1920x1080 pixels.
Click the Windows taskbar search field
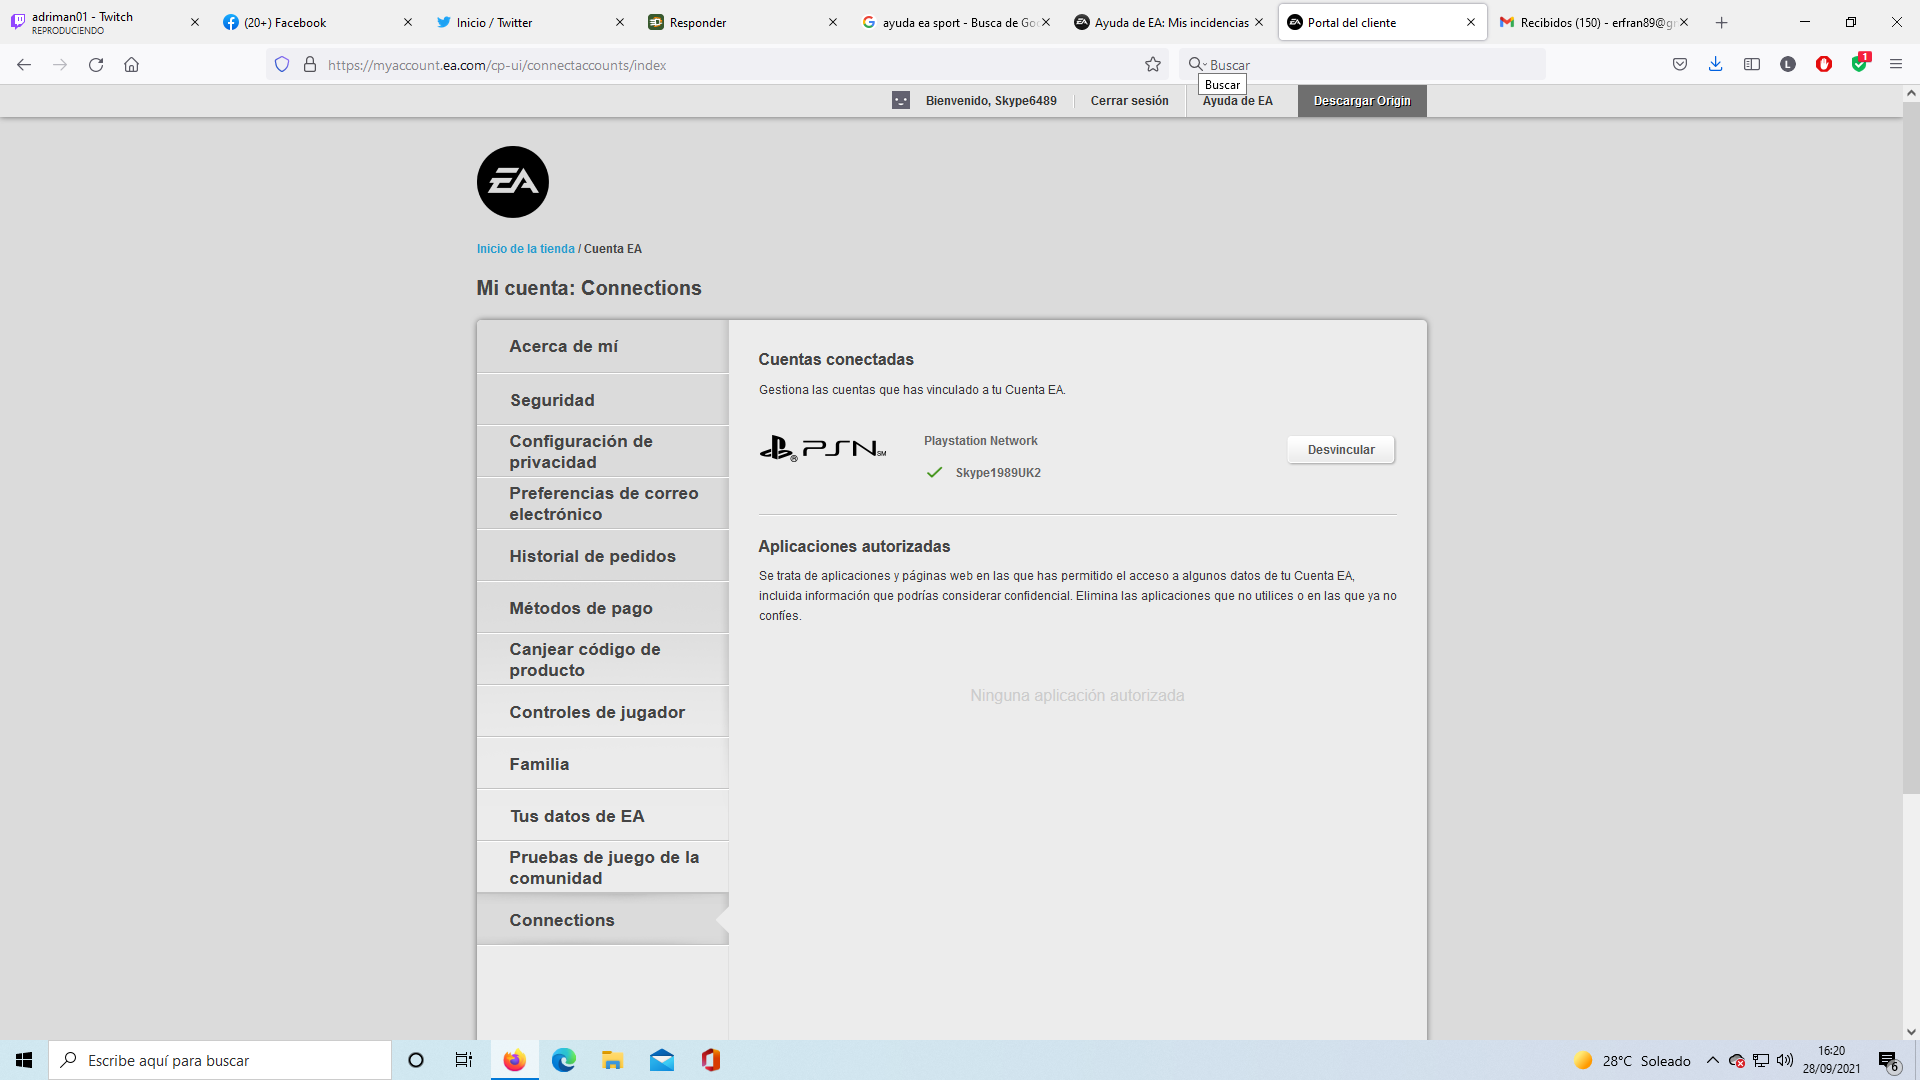[220, 1060]
